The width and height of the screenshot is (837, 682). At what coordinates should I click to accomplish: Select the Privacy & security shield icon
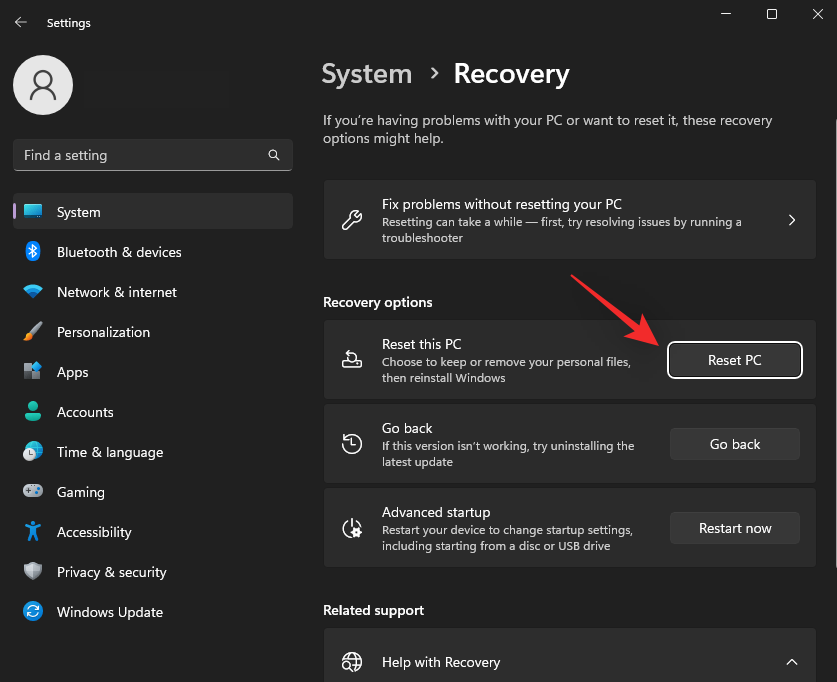(x=32, y=572)
